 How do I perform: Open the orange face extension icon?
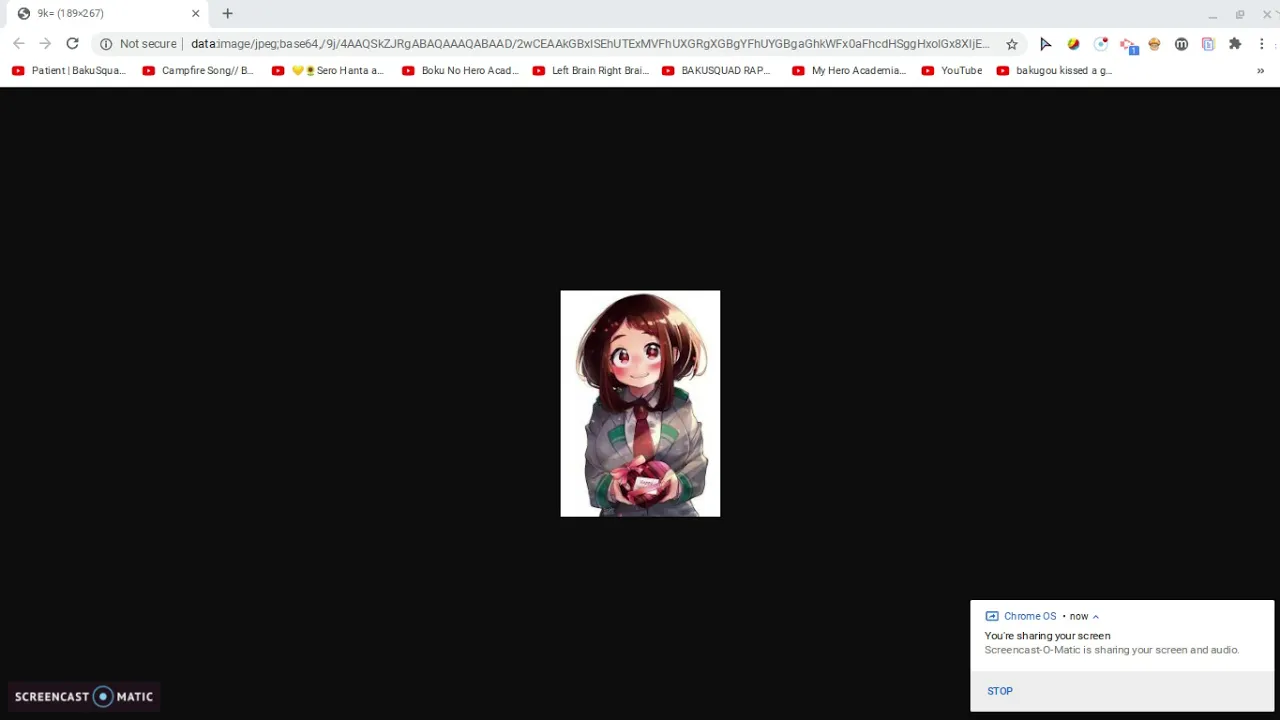click(1154, 44)
